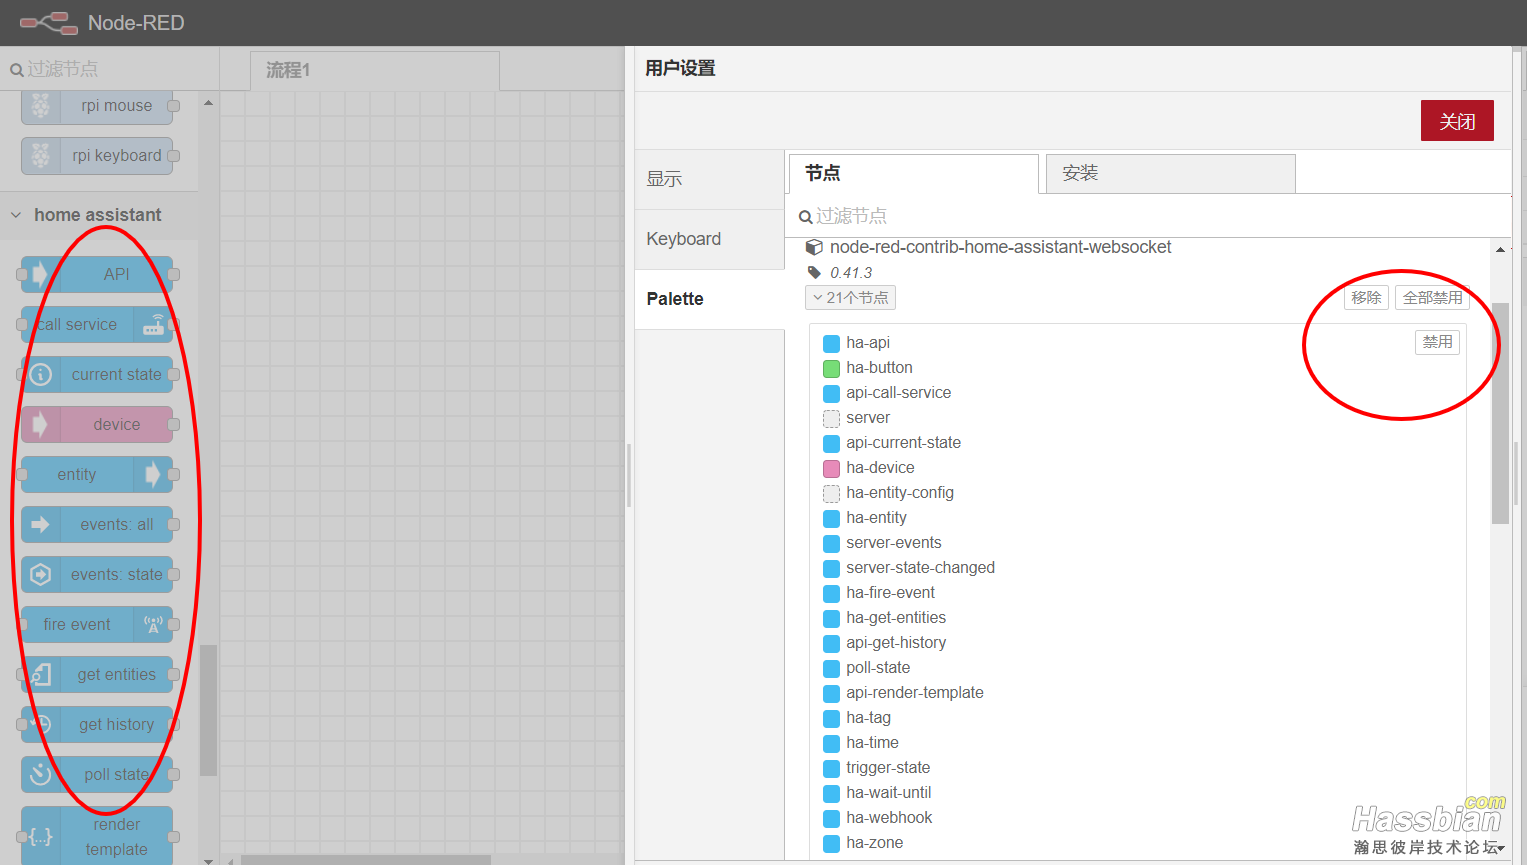Select api-current-state in node list
Screen dimensions: 1527x865
tap(903, 443)
